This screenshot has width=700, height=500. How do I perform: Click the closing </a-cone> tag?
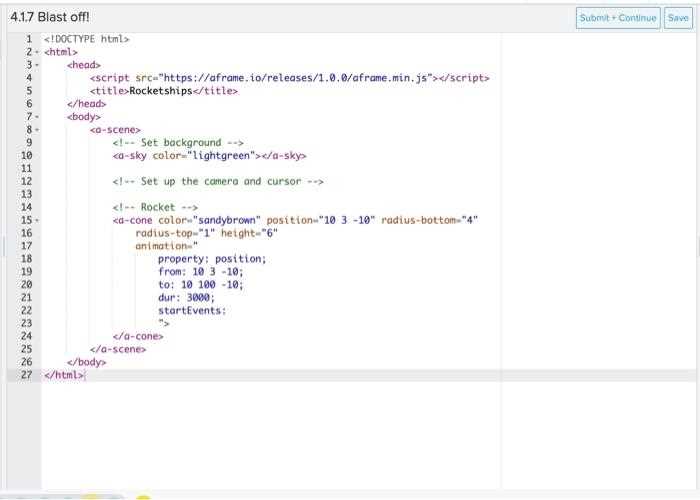click(x=138, y=337)
